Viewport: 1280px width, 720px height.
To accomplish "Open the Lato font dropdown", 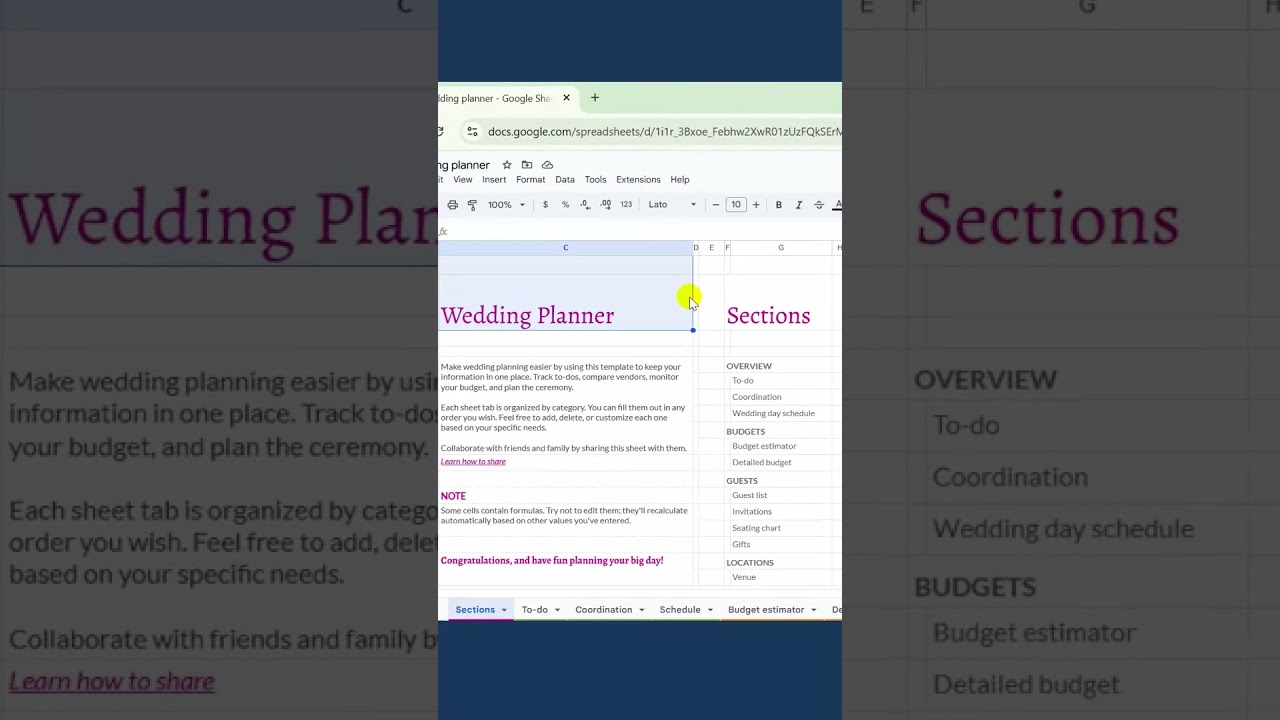I will pyautogui.click(x=672, y=205).
